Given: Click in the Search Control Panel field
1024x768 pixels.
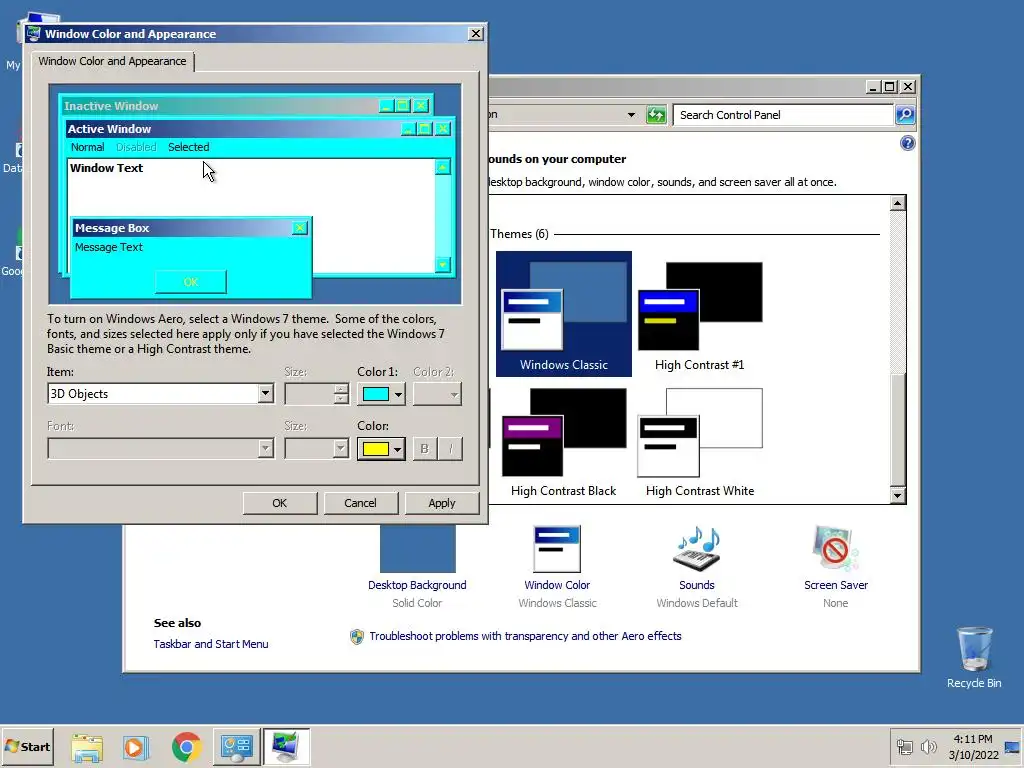Looking at the screenshot, I should coord(783,115).
